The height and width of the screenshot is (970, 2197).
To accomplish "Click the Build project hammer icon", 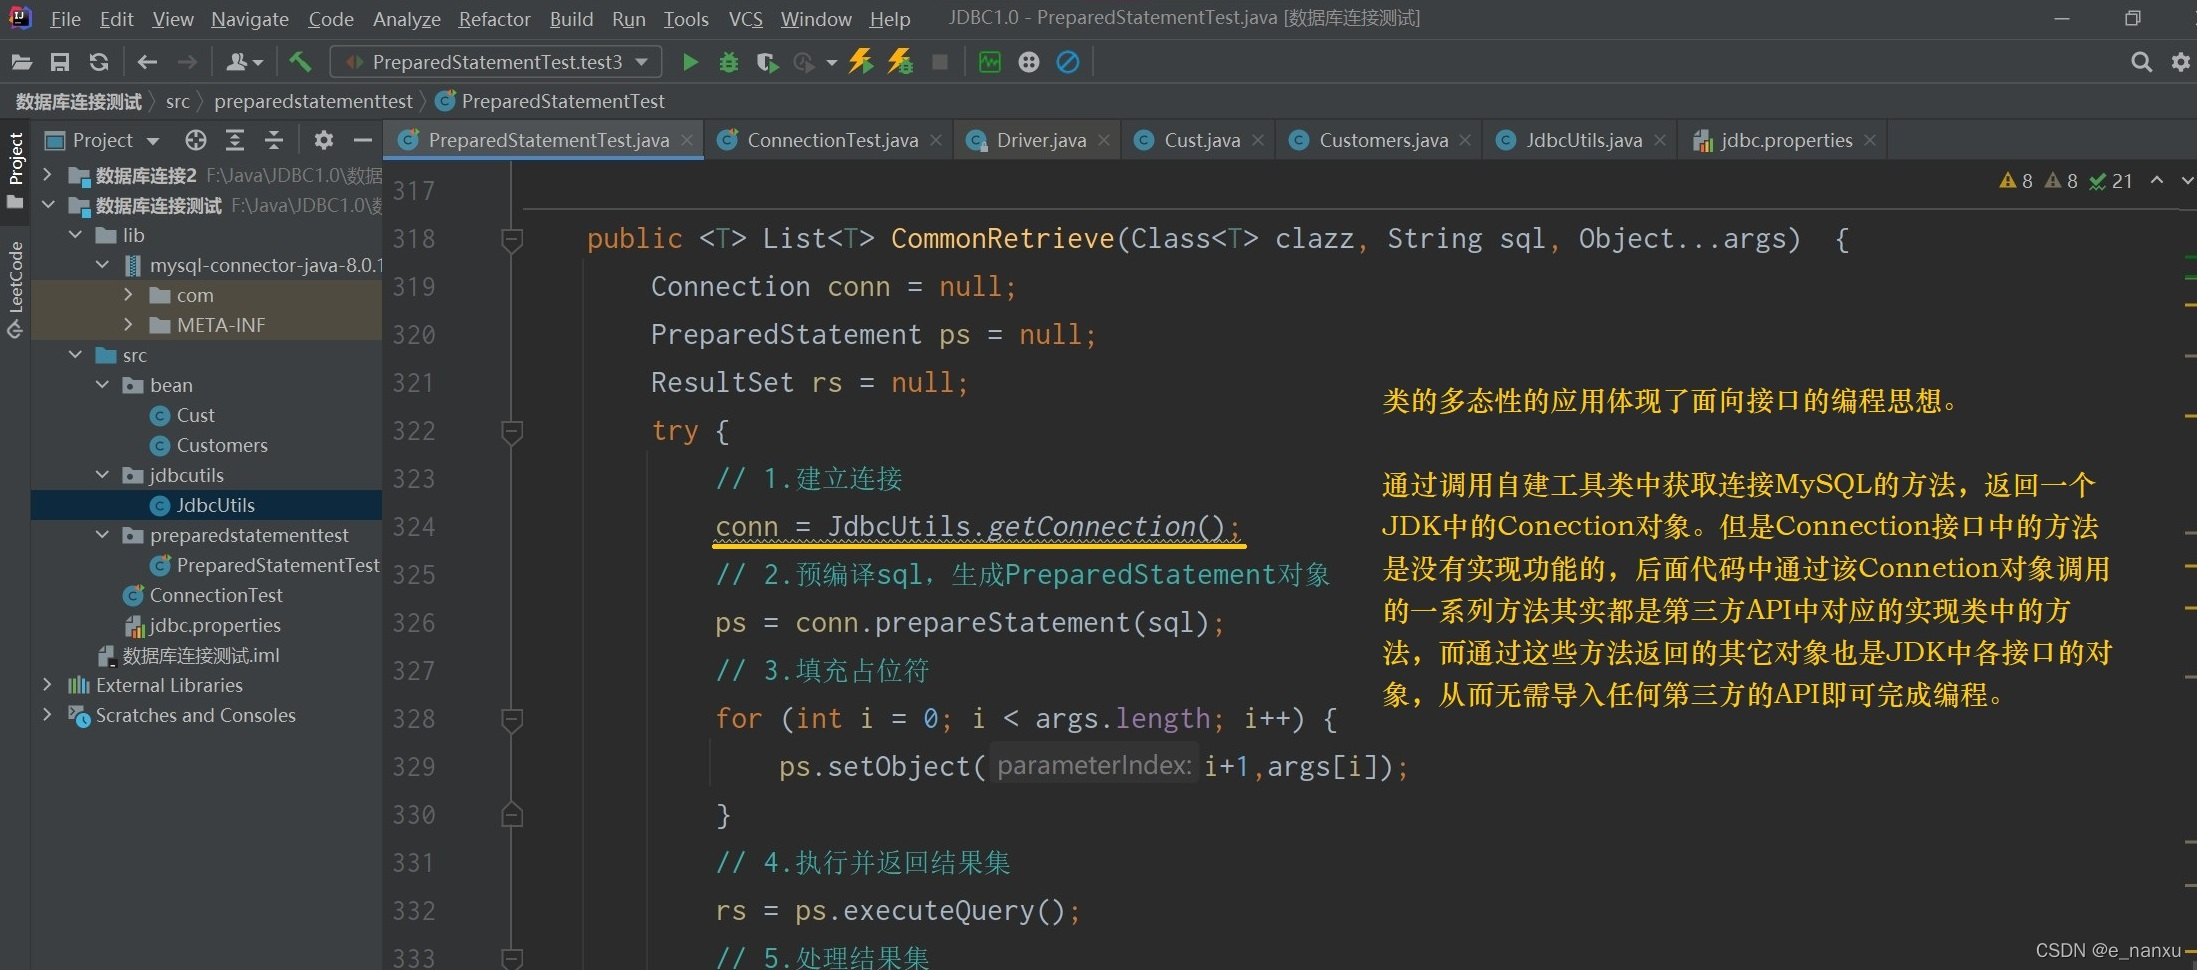I will 299,62.
